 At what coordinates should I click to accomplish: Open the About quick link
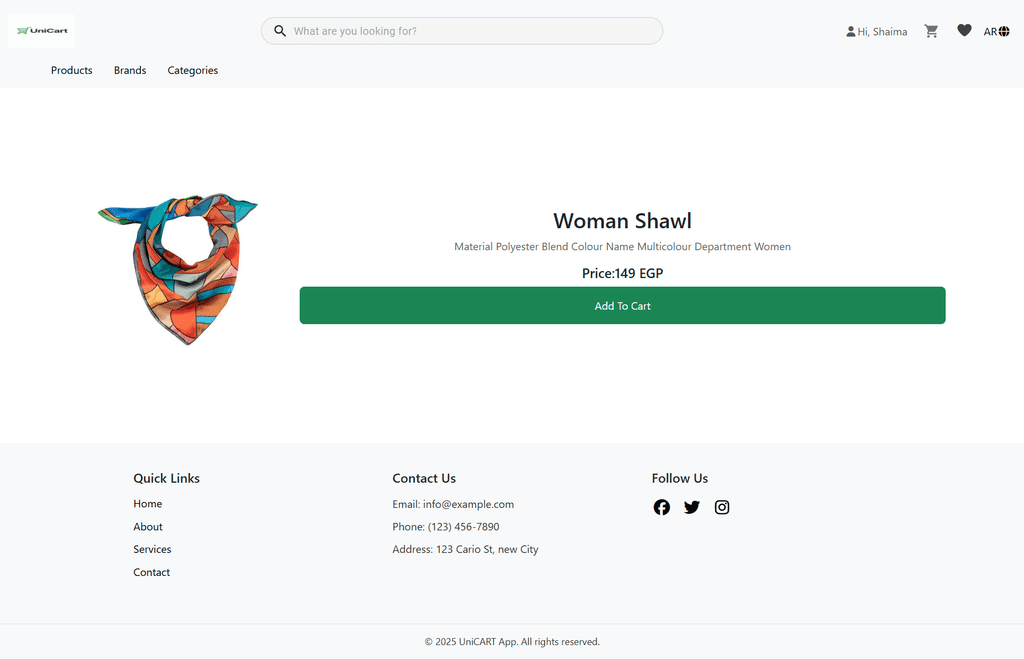(x=148, y=527)
